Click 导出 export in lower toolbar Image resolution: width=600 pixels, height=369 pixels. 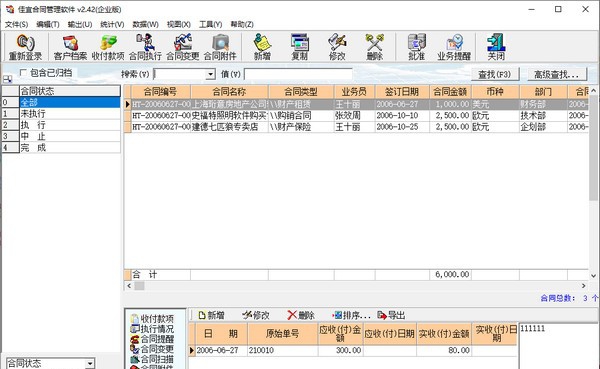click(391, 315)
